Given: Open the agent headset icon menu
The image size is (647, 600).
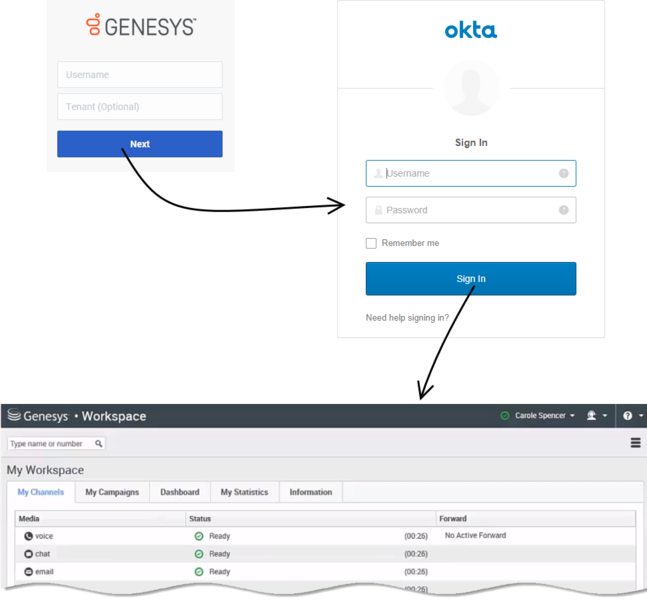Looking at the screenshot, I should (591, 416).
